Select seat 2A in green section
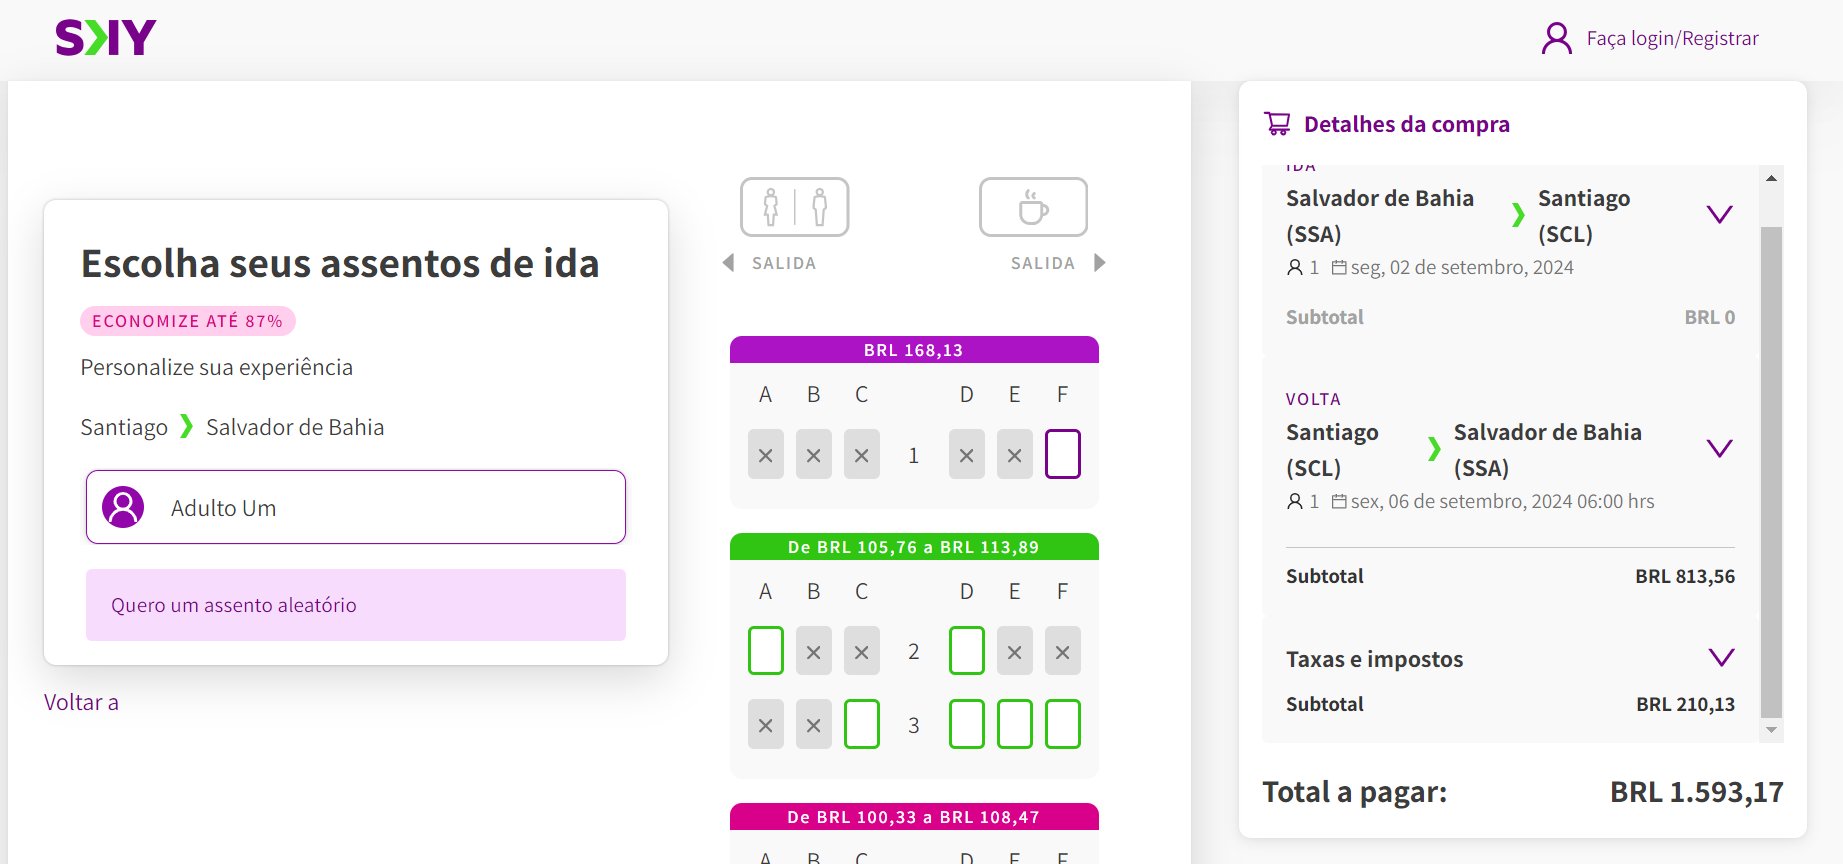This screenshot has height=864, width=1843. tap(765, 651)
